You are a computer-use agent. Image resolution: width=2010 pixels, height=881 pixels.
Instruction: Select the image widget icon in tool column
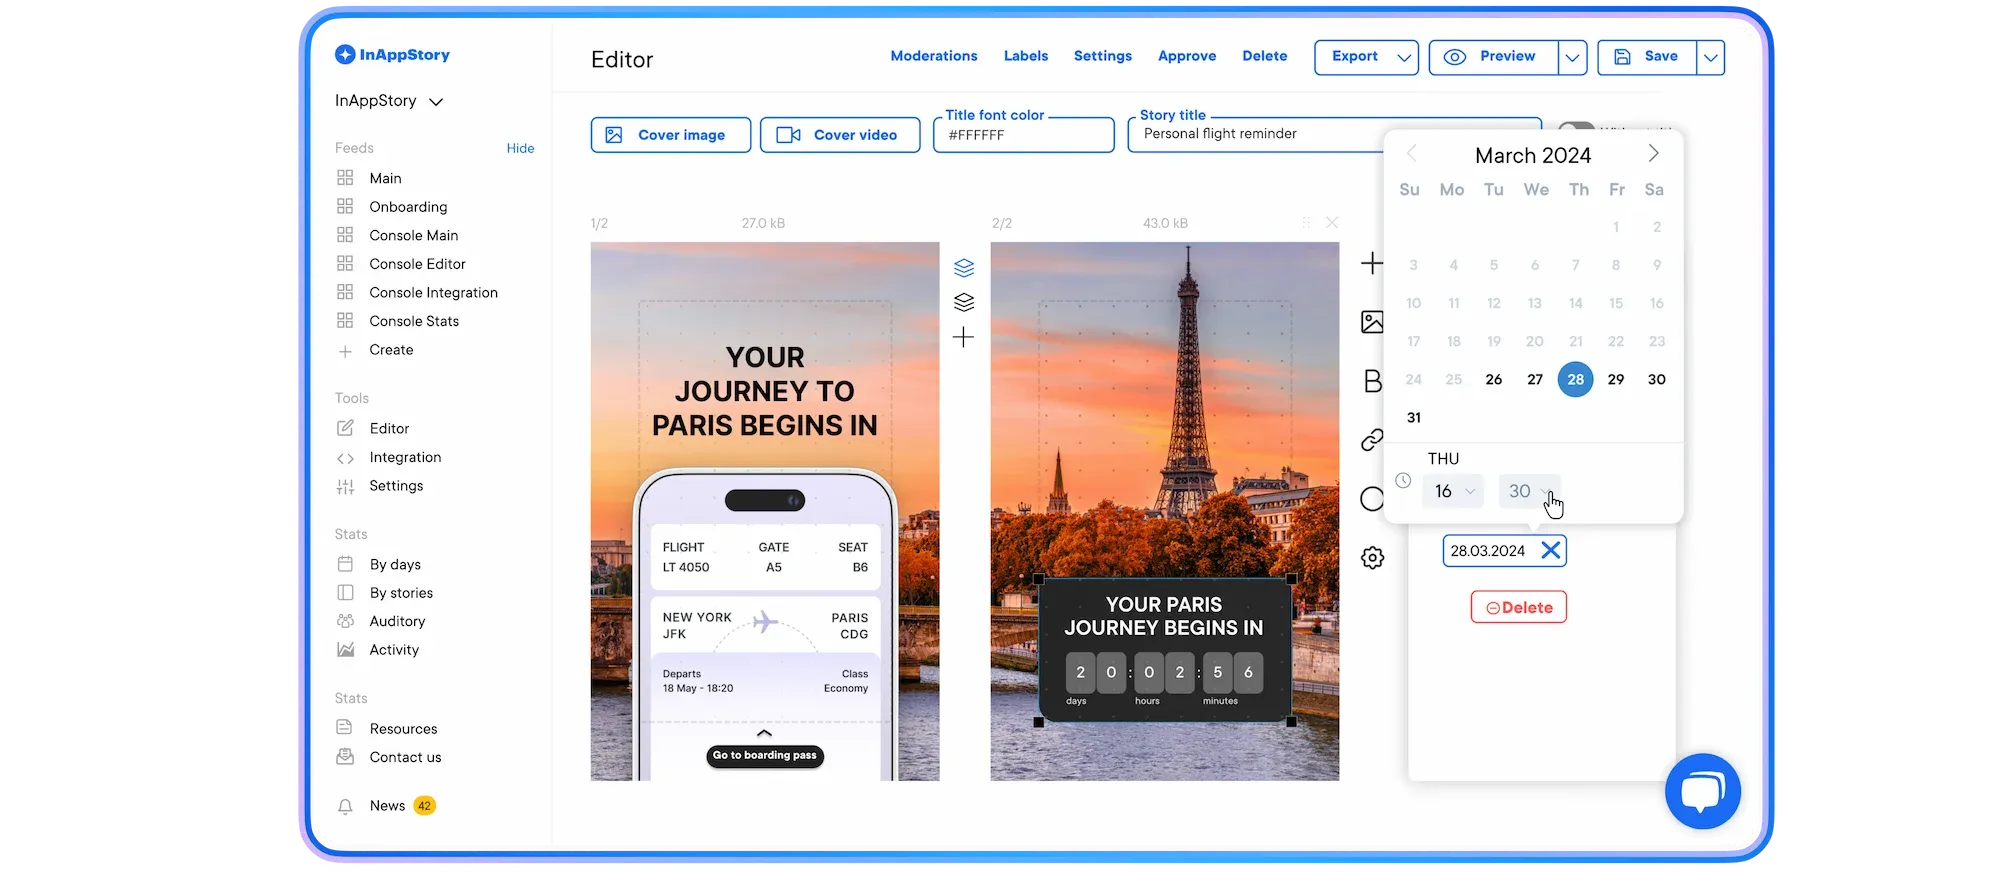tap(1372, 322)
